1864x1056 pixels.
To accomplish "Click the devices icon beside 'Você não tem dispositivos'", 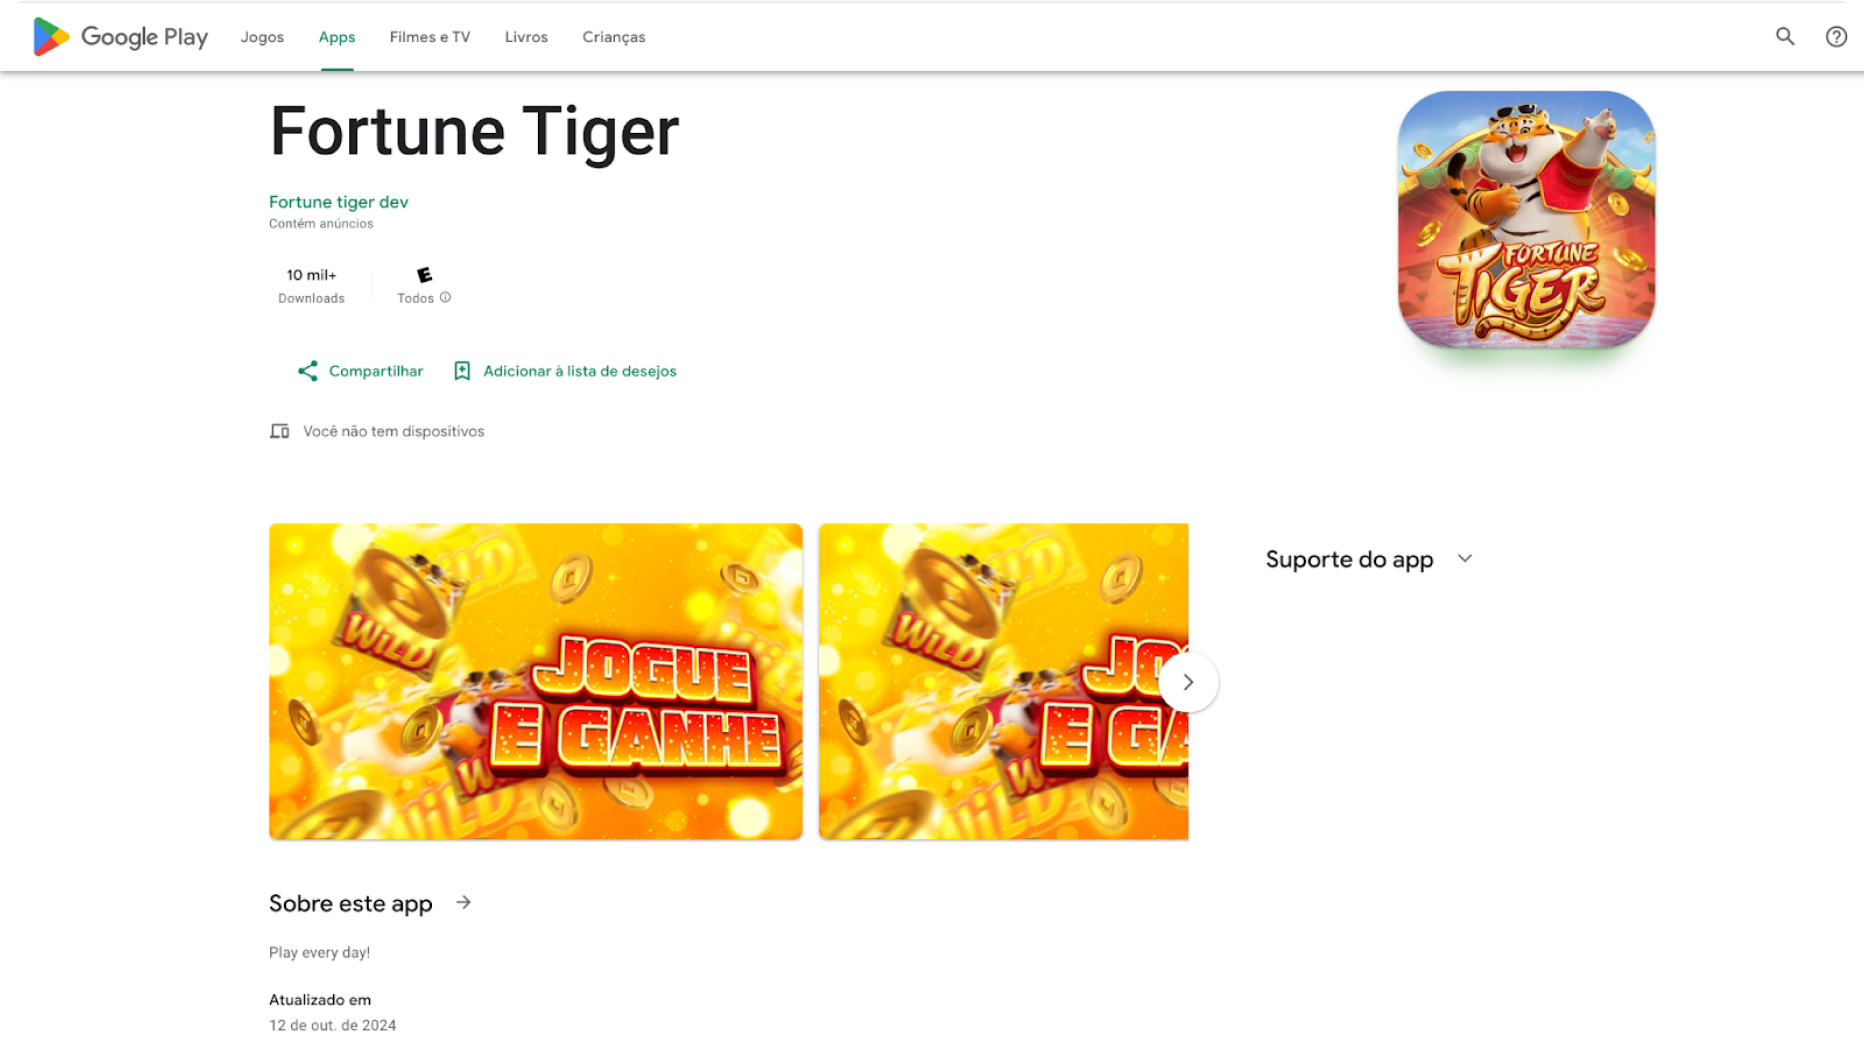I will (280, 431).
